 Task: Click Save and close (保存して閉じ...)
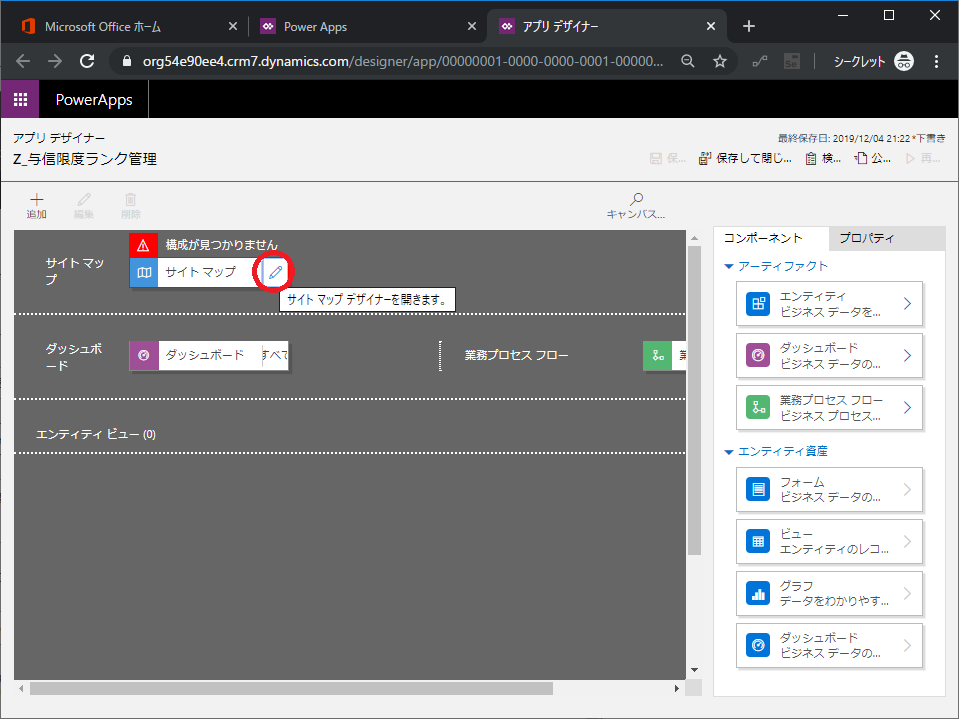pyautogui.click(x=746, y=159)
